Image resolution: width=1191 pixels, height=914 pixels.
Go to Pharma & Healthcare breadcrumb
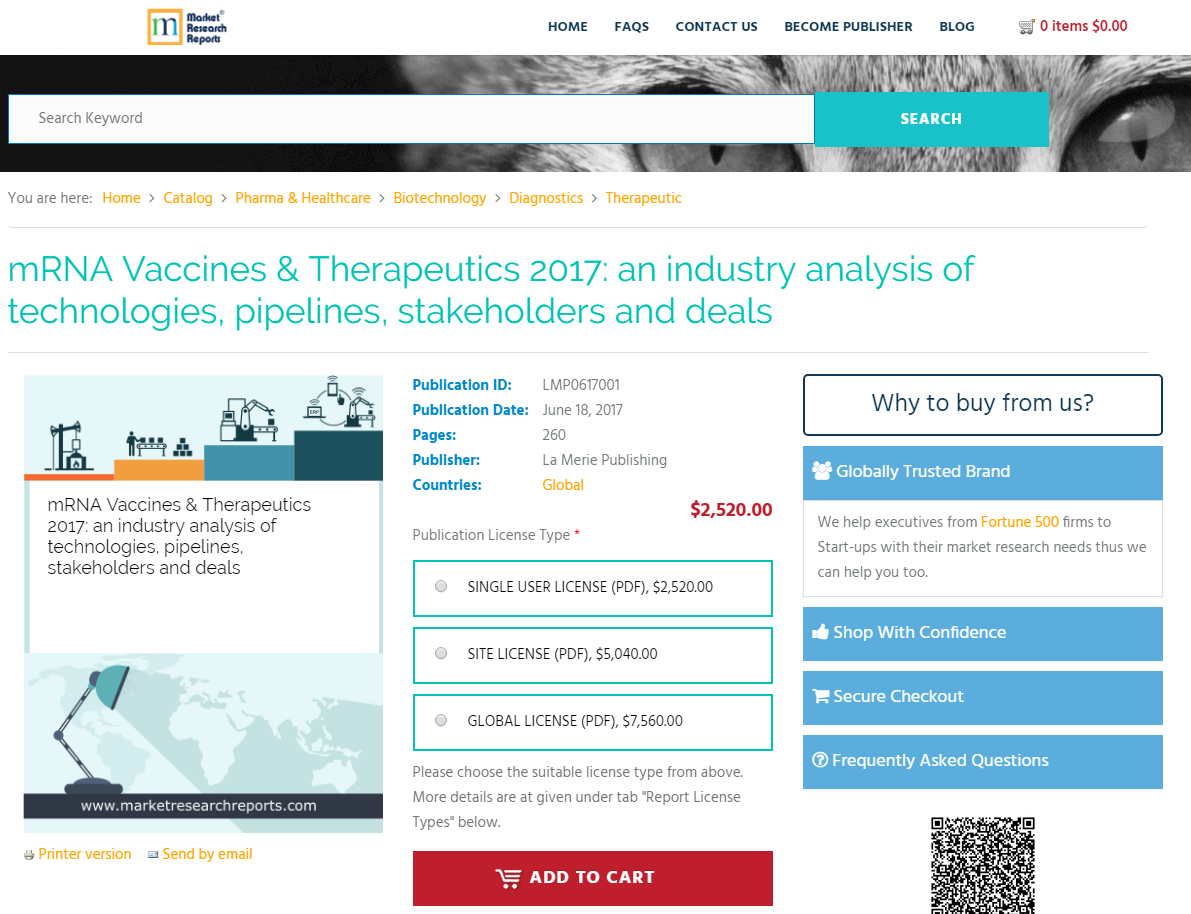pyautogui.click(x=303, y=198)
